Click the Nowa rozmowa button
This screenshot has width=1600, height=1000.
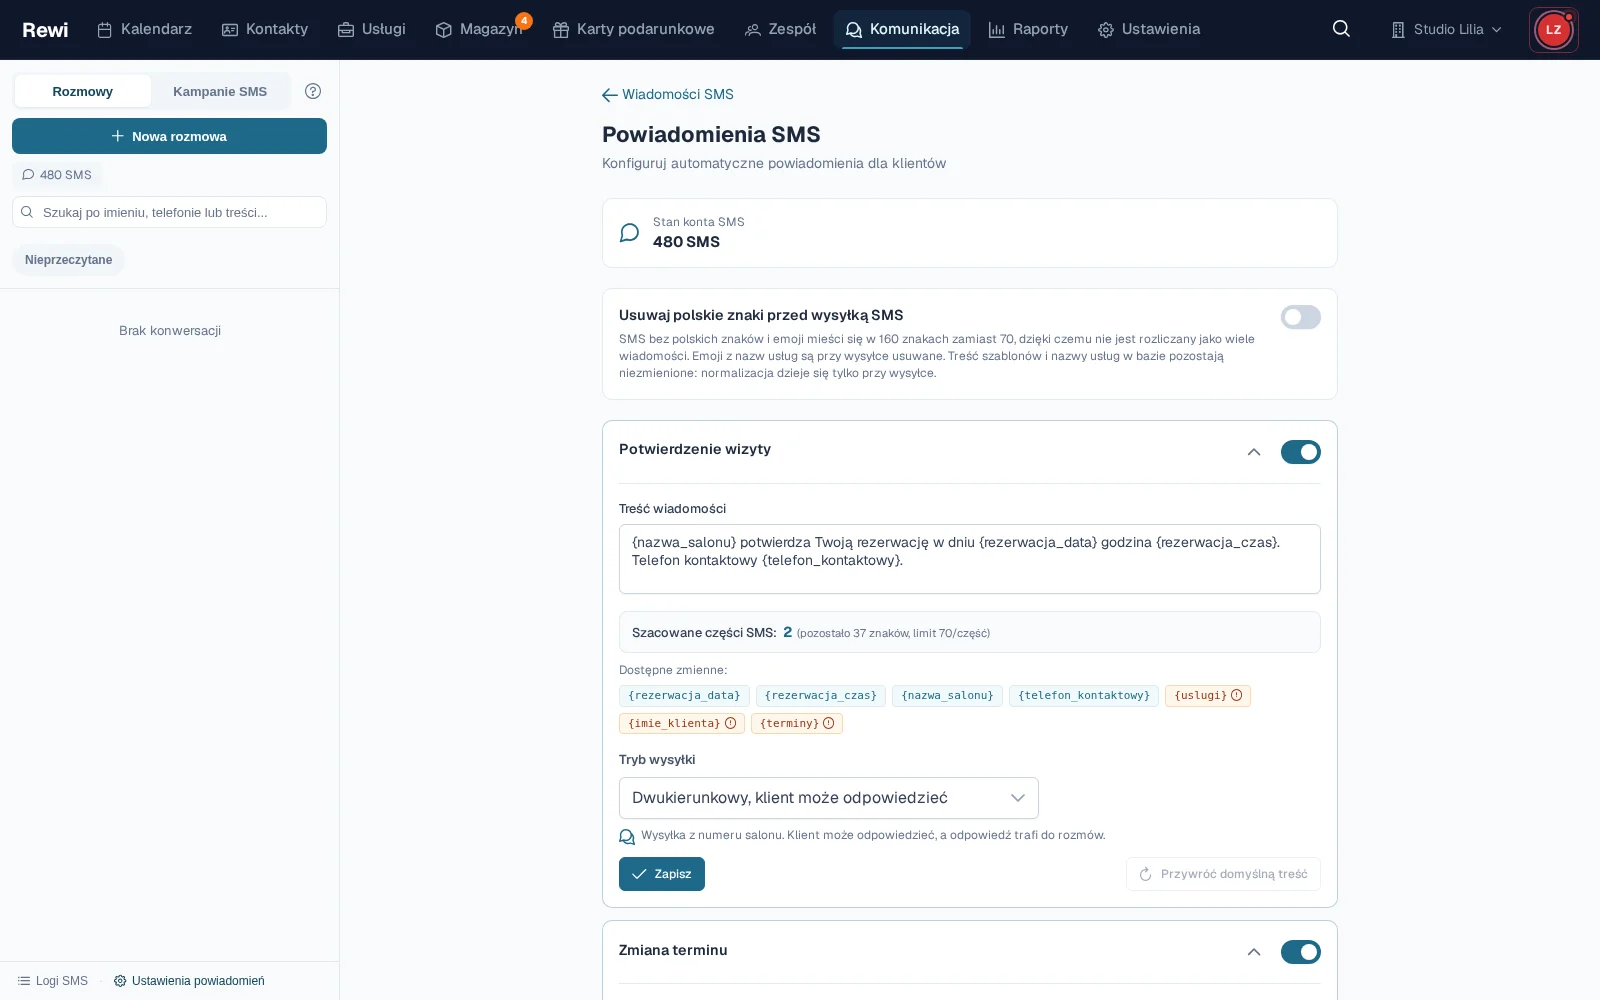click(169, 136)
